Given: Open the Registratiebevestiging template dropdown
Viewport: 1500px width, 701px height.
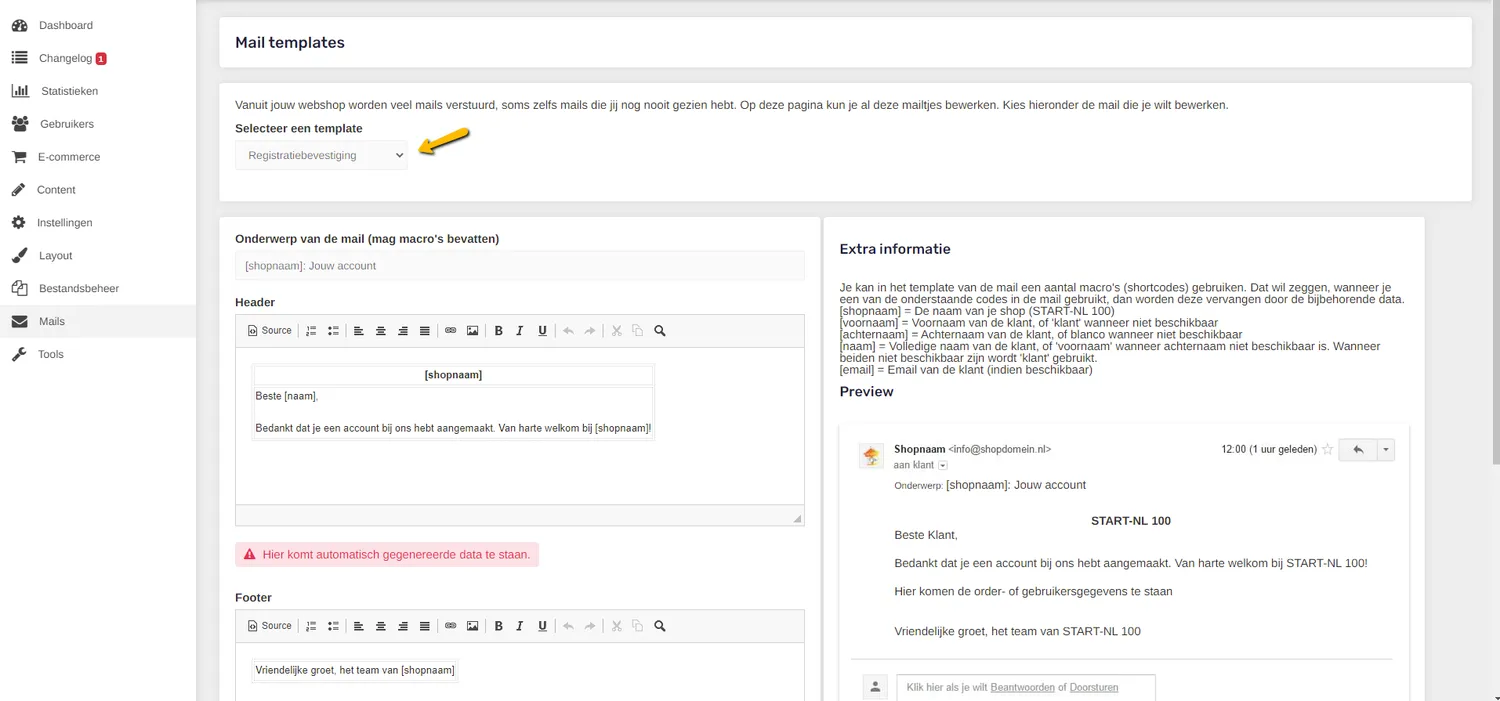Looking at the screenshot, I should [x=321, y=155].
